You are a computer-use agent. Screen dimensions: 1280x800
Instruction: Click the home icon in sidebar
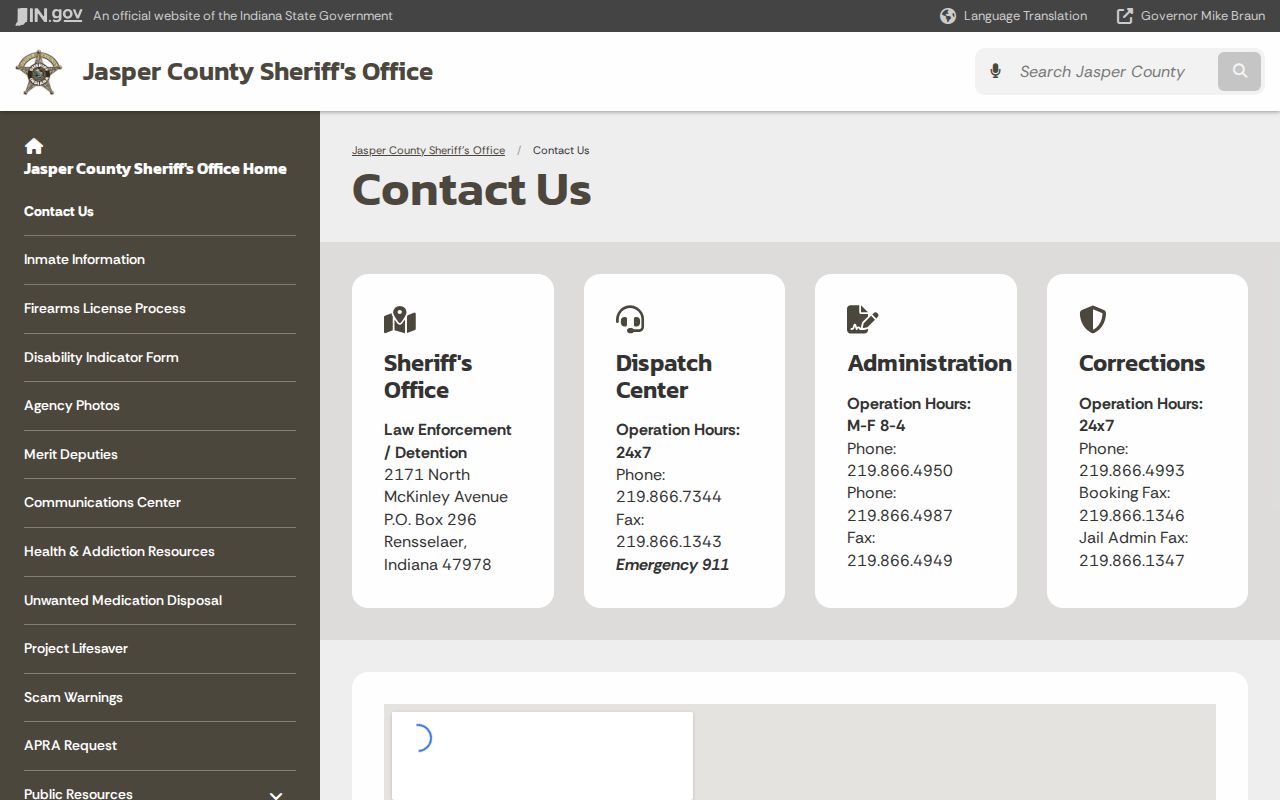point(34,146)
